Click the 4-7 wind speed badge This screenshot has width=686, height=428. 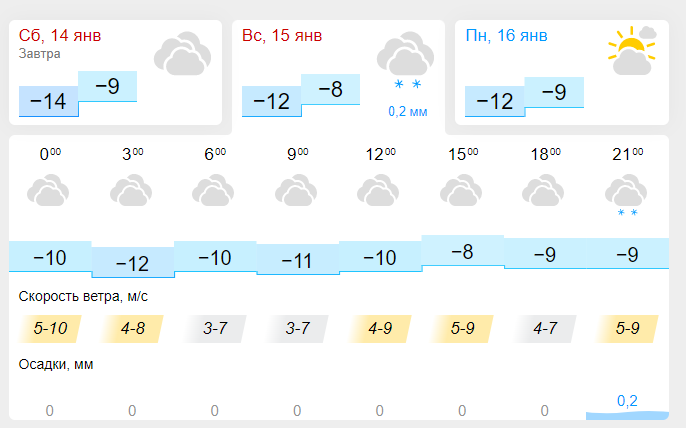[x=544, y=327]
